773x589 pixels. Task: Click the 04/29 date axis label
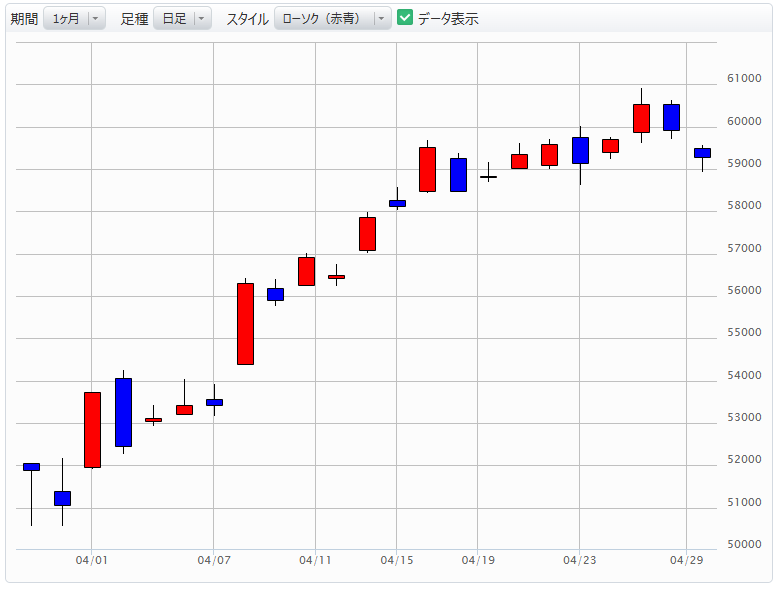pyautogui.click(x=686, y=561)
